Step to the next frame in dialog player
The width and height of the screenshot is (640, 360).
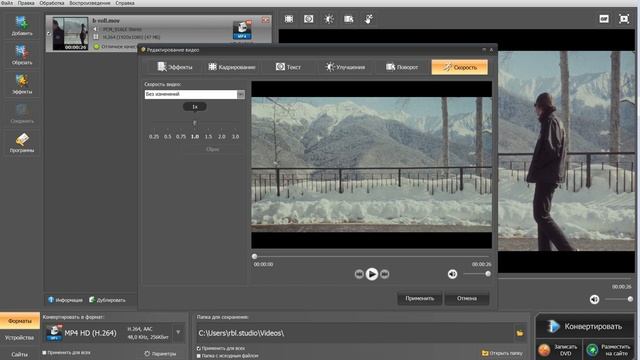point(384,274)
